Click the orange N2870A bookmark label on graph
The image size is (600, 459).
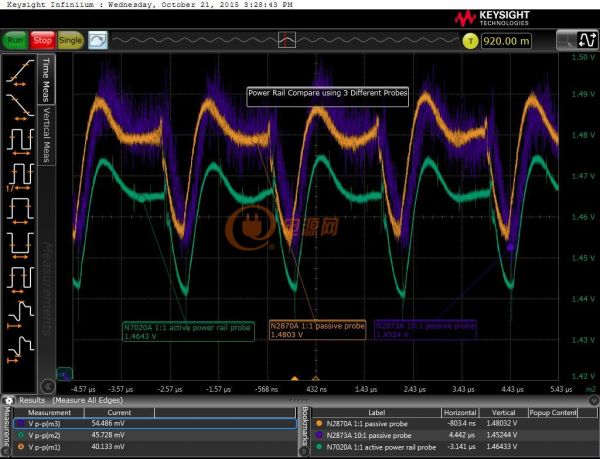pos(317,330)
